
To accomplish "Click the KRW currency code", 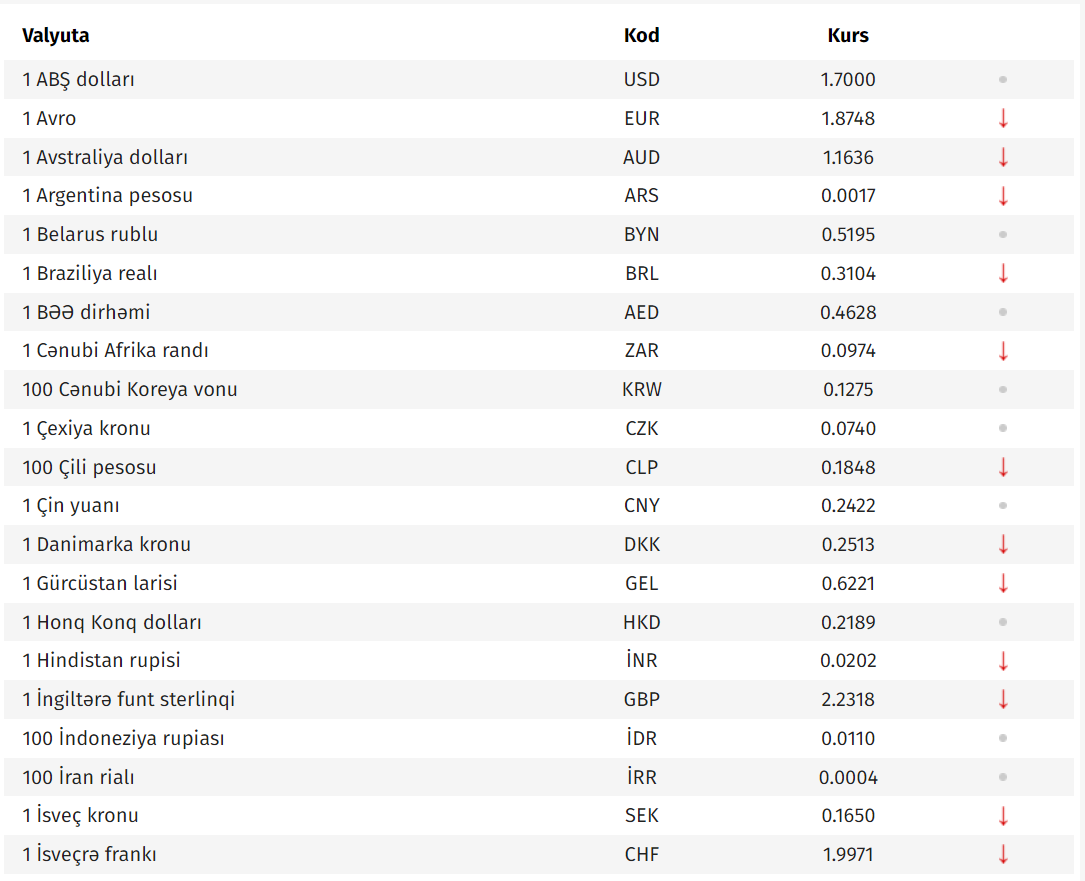I will coord(641,390).
